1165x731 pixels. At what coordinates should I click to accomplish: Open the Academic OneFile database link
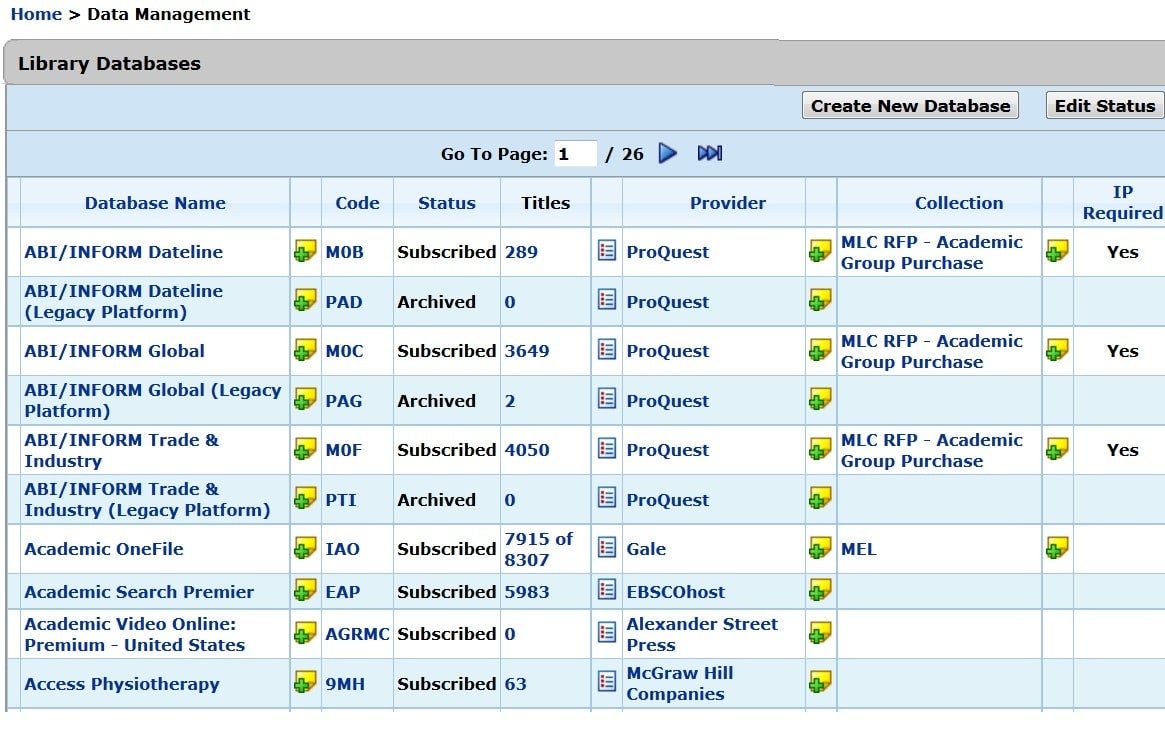[104, 549]
